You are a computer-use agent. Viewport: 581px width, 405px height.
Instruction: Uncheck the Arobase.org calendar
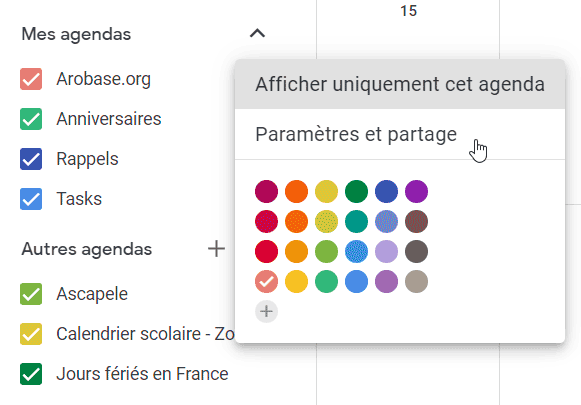coord(31,79)
